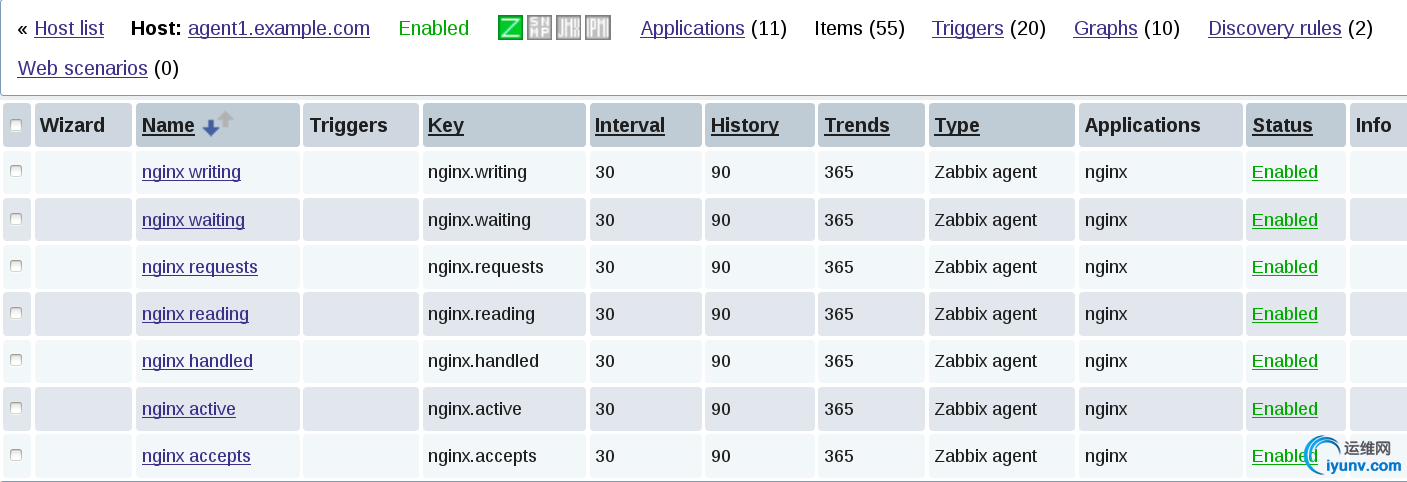1407x482 pixels.
Task: Check the box for nginx requests row
Action: pos(16,266)
